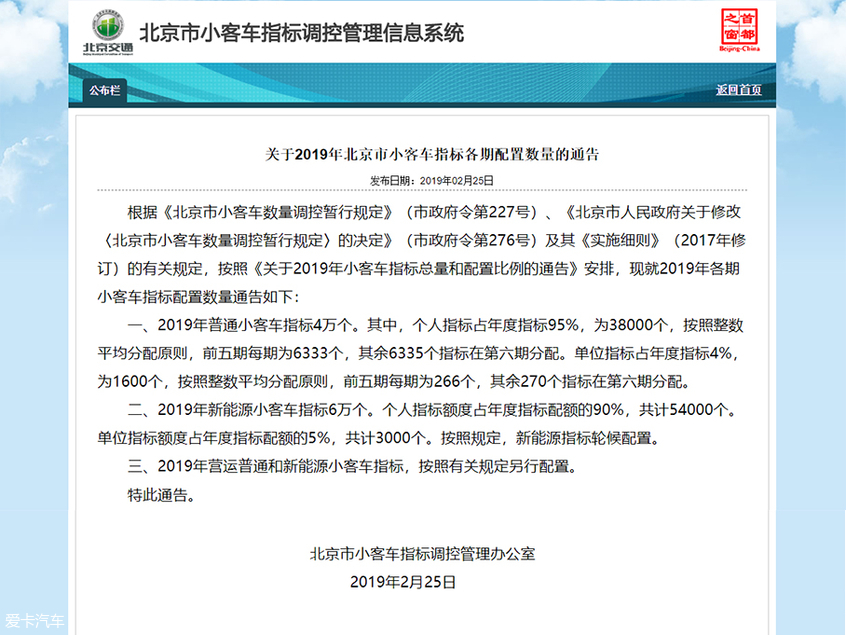Click the paragraph starting with 二、2019年新能源小客车指标
846x635 pixels.
coord(418,424)
